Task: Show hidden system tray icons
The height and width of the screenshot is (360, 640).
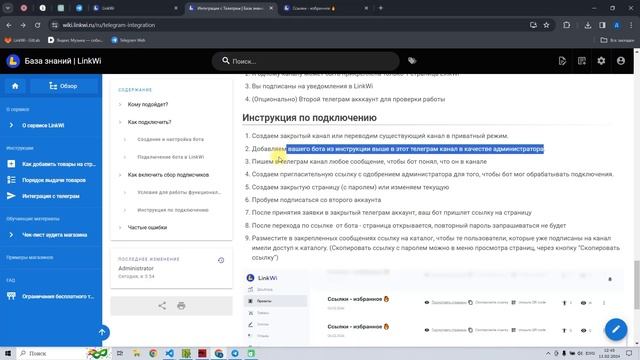Action: point(548,353)
